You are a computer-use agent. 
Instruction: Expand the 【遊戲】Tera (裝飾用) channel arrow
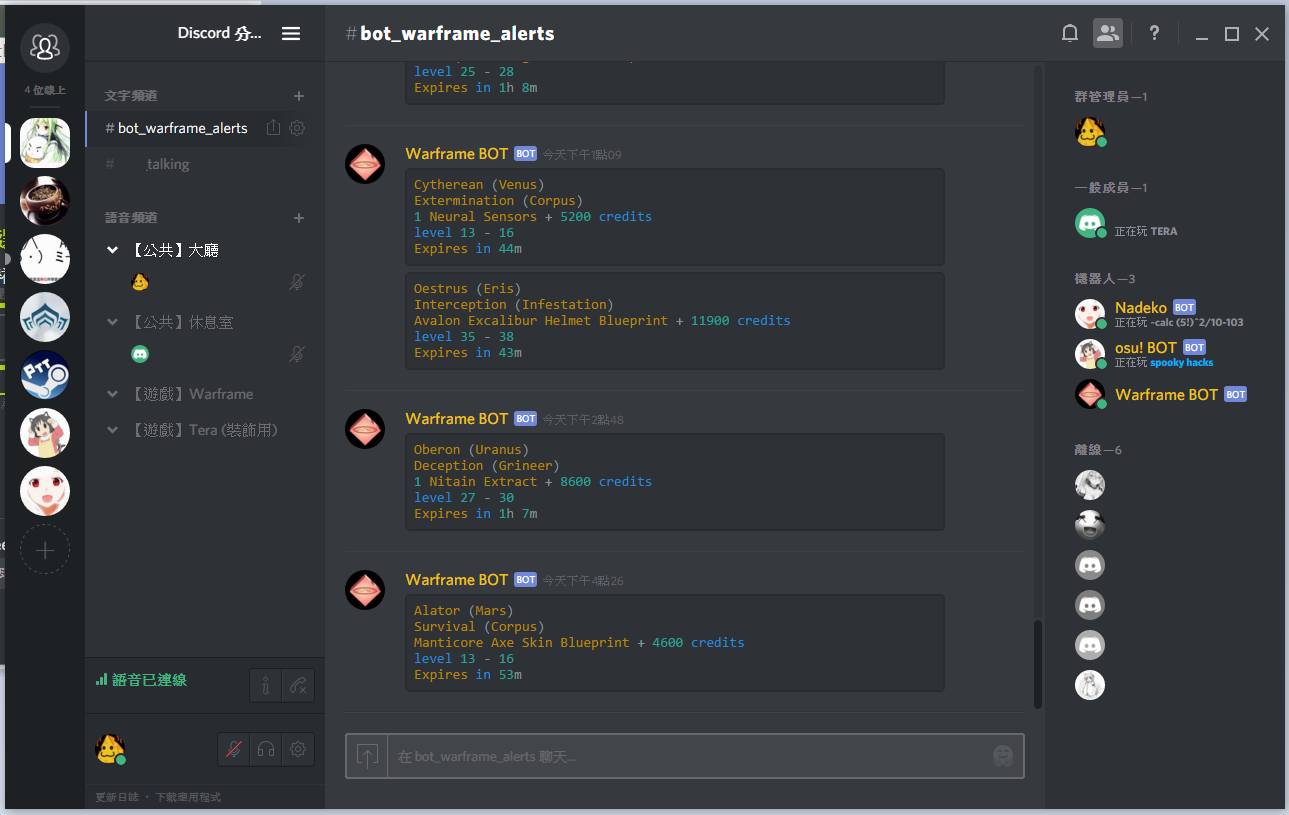[x=112, y=431]
